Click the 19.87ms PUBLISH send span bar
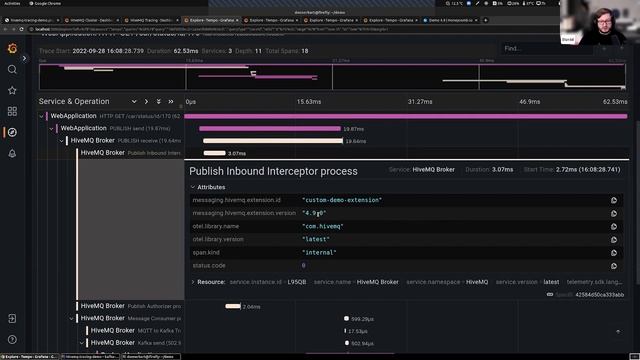This screenshot has height=360, width=640. (x=270, y=129)
